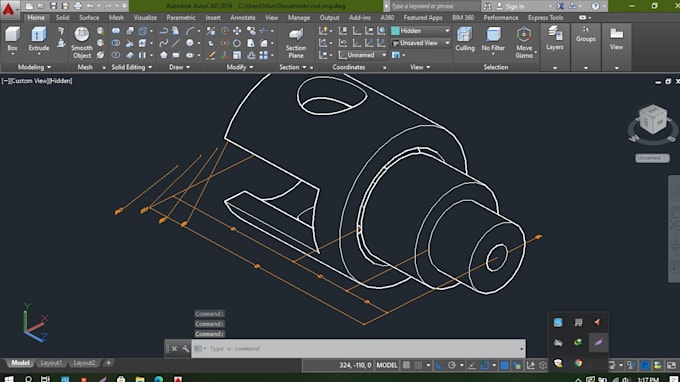Click the Plot printer icon

click(x=78, y=6)
